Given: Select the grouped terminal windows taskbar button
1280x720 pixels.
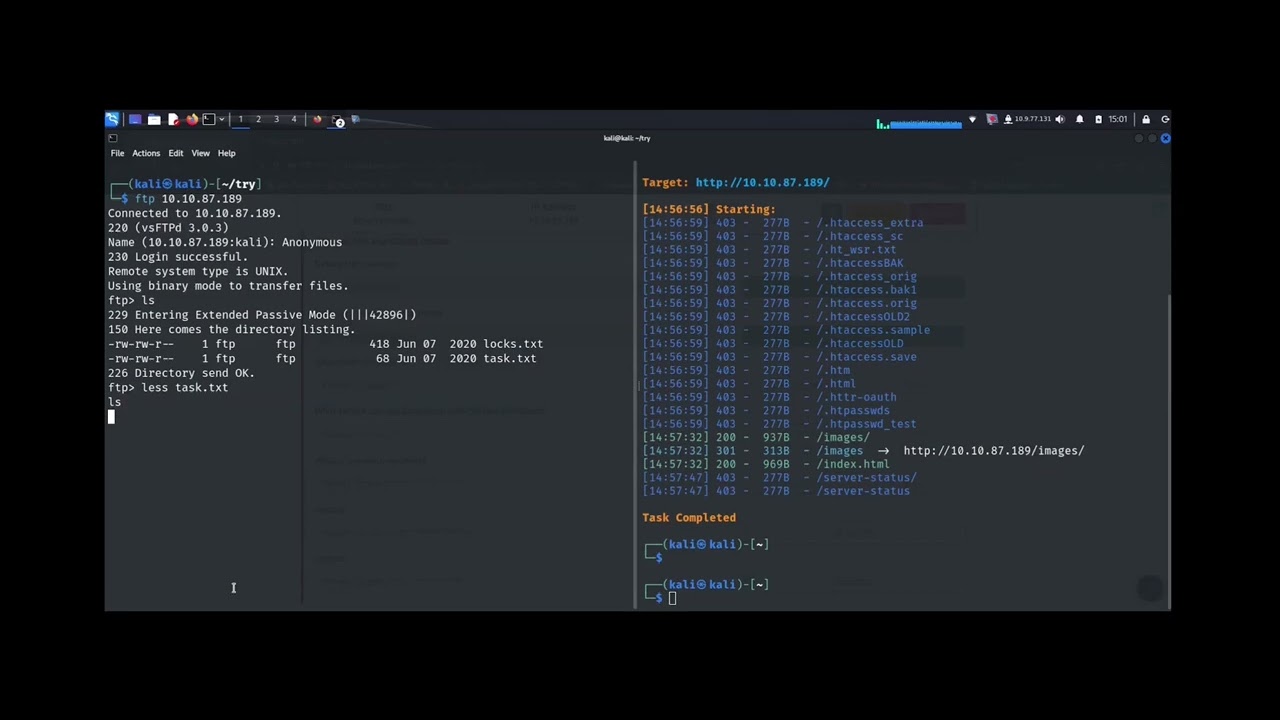Looking at the screenshot, I should (337, 120).
